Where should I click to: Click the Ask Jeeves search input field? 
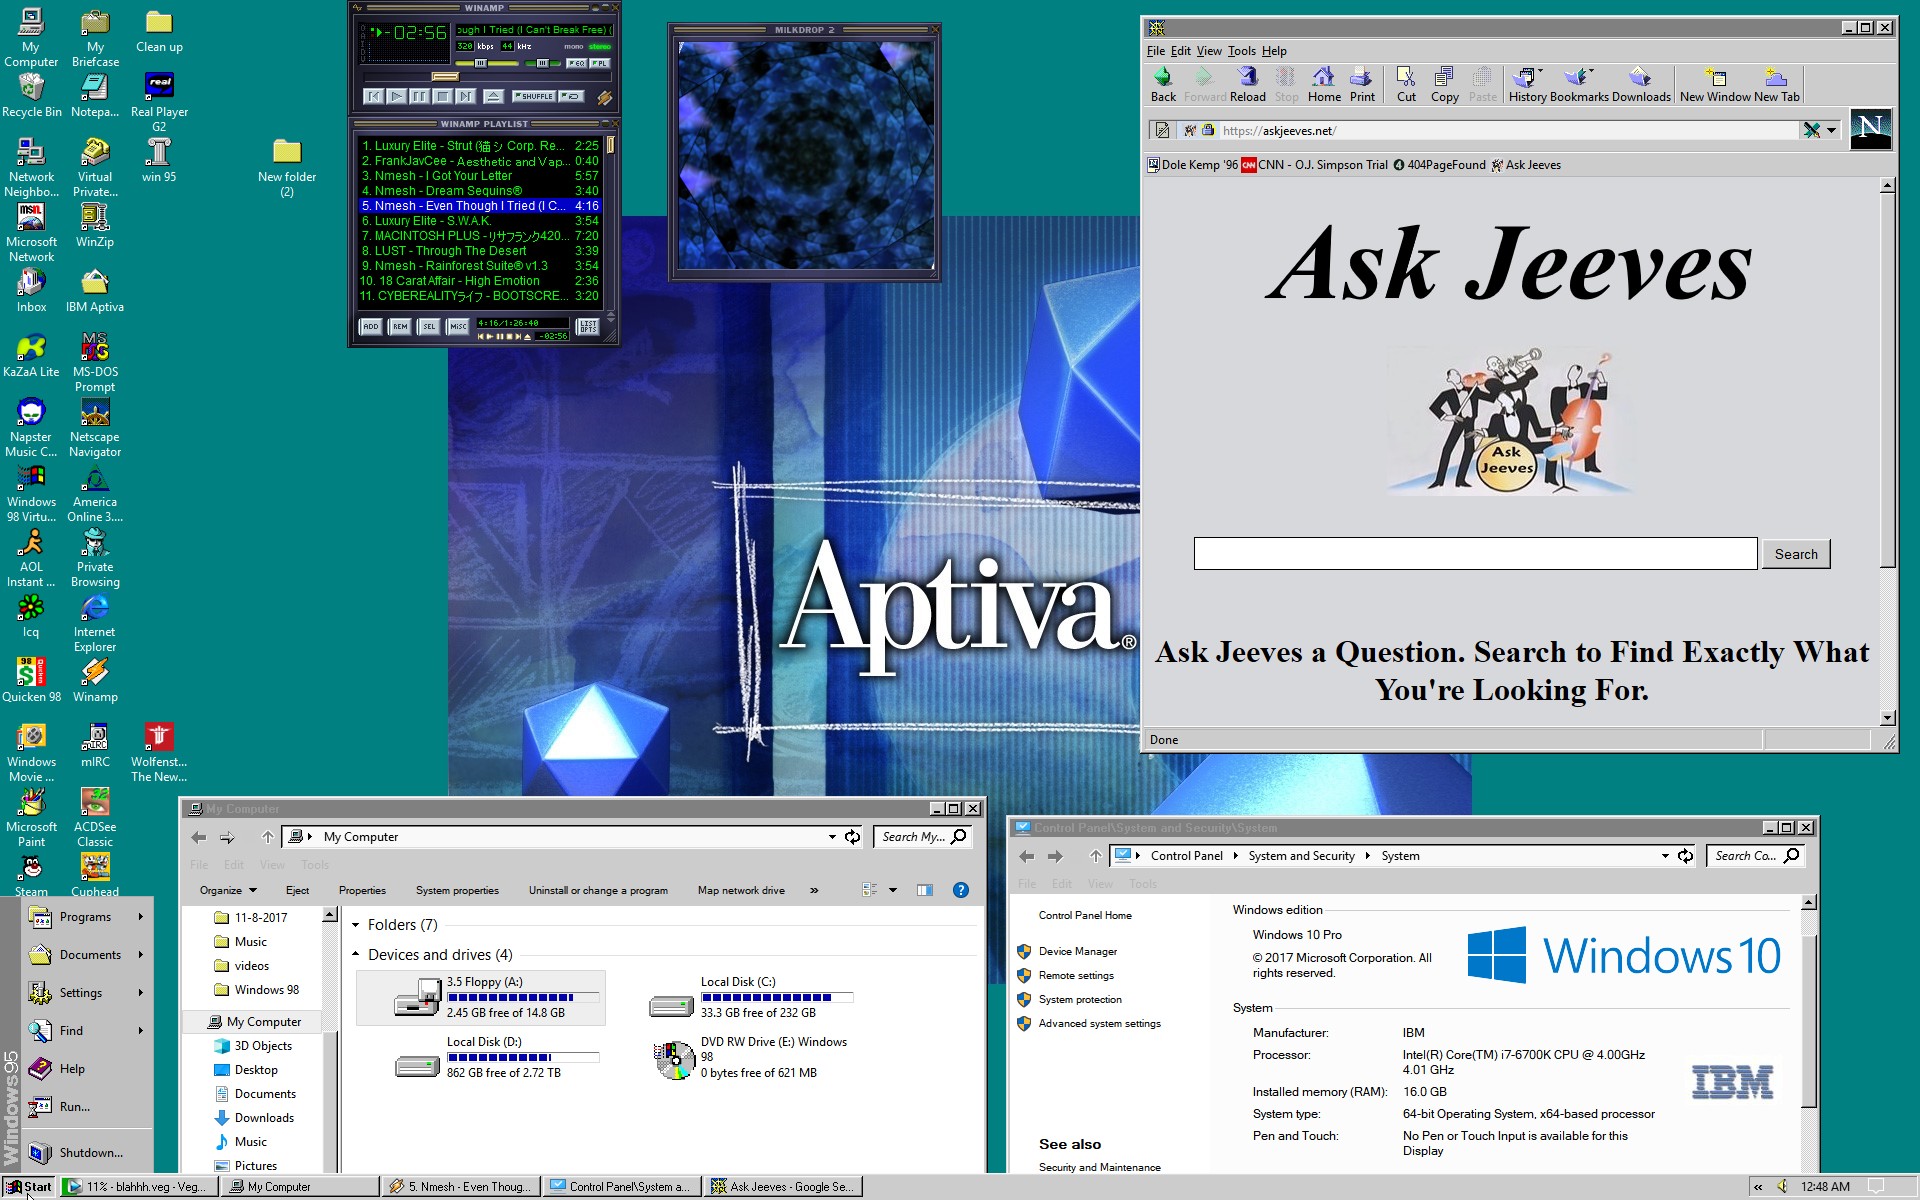coord(1474,554)
